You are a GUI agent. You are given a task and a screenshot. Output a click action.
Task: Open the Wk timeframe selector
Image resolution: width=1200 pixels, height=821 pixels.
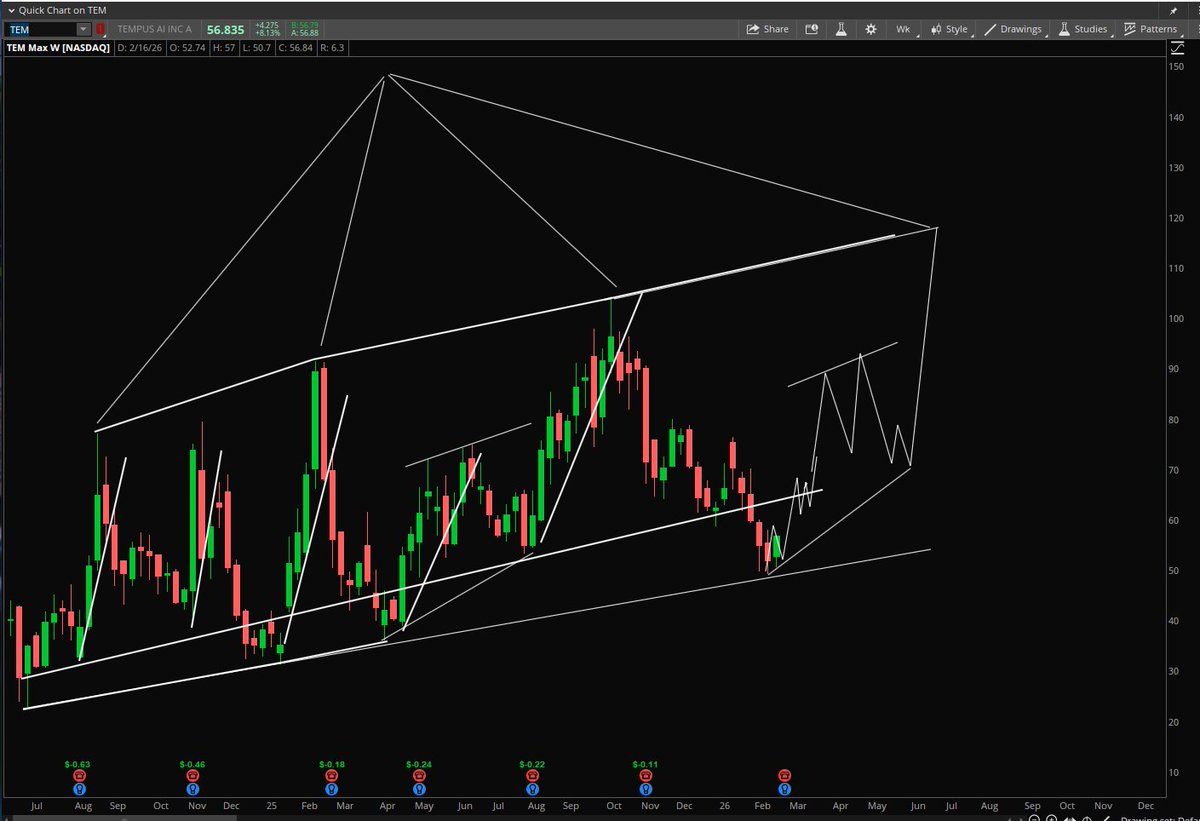(x=903, y=29)
